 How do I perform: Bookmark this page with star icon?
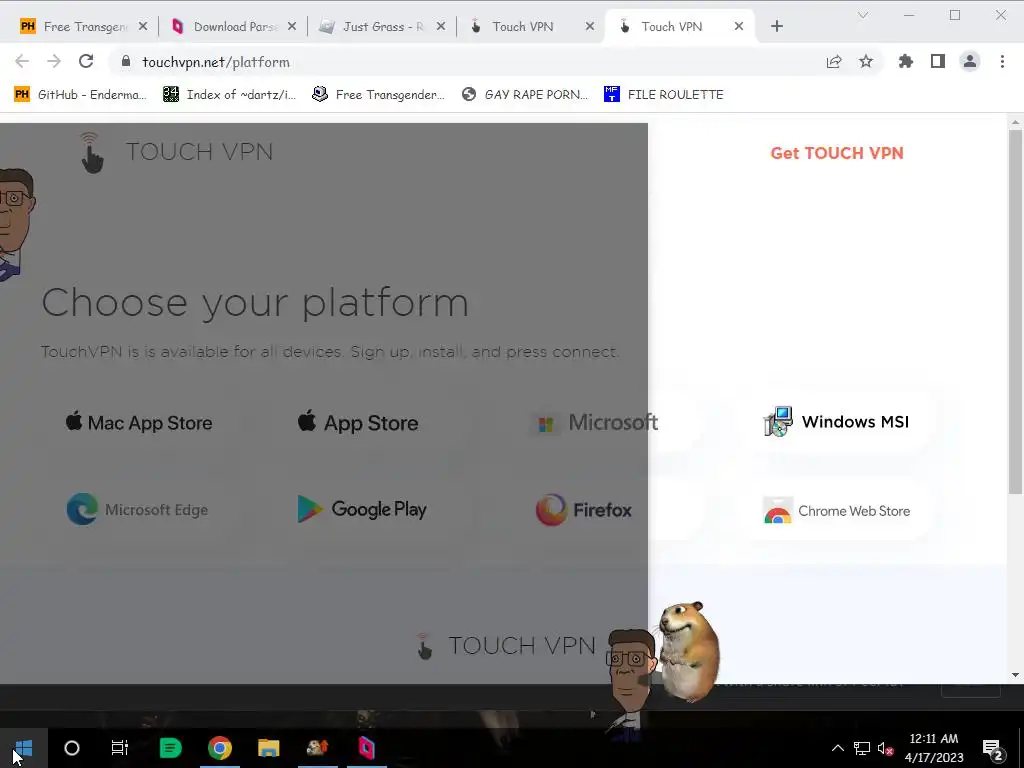[x=866, y=61]
